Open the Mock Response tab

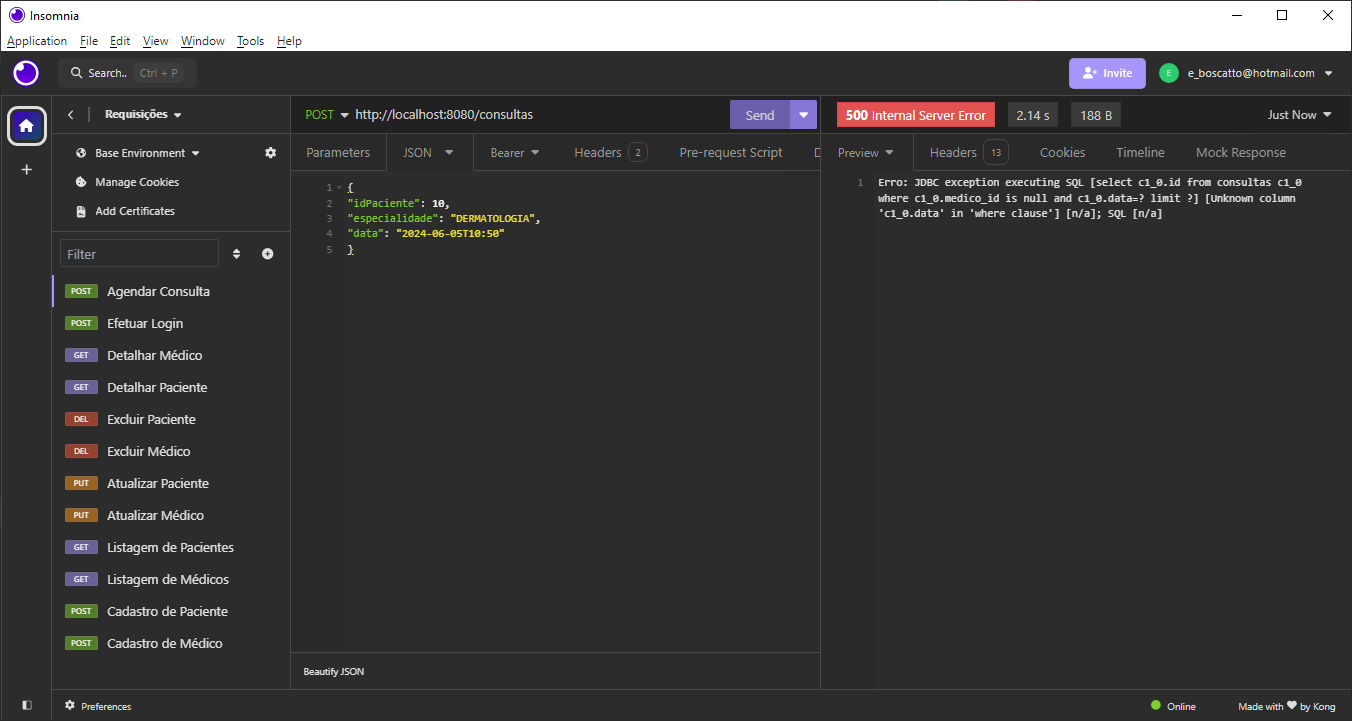(x=1241, y=153)
